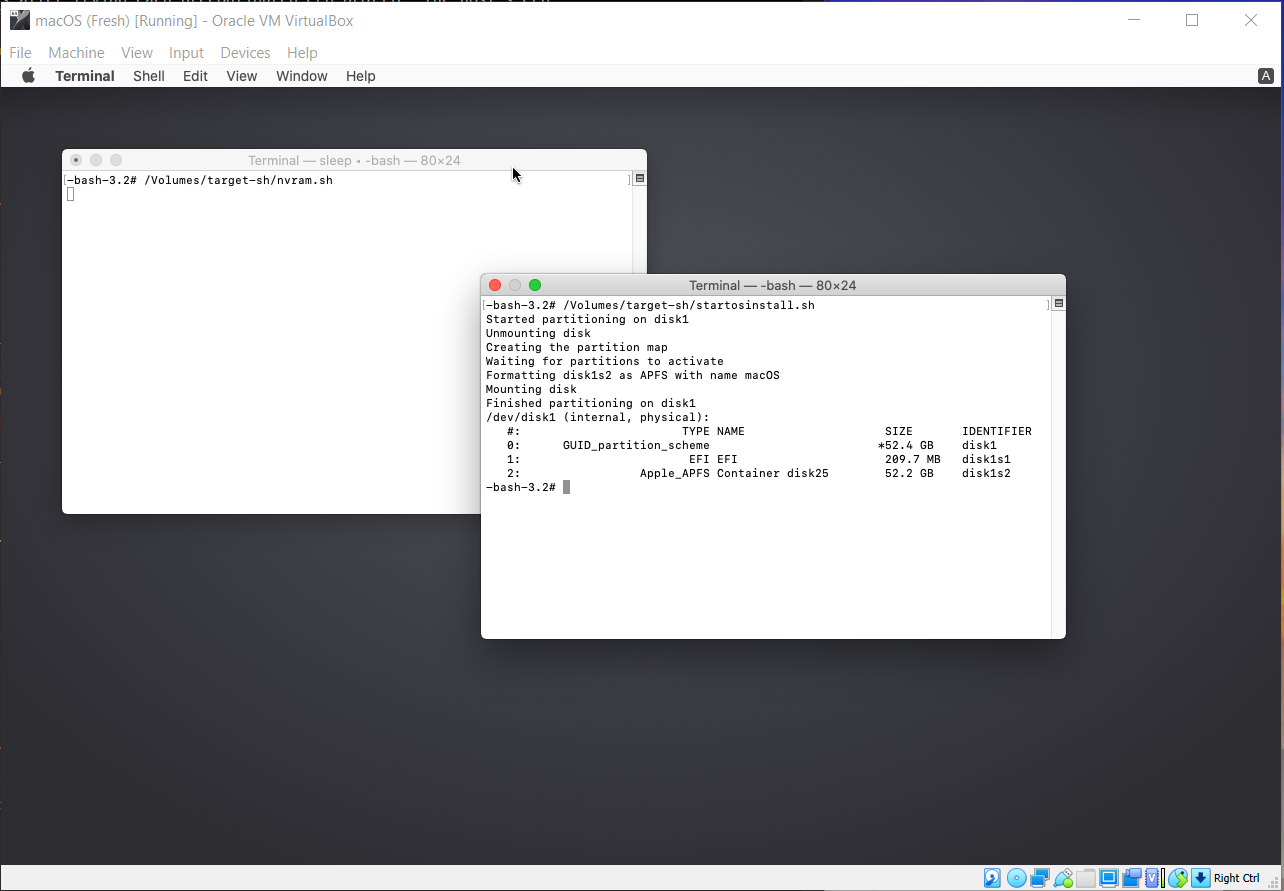Image resolution: width=1284 pixels, height=891 pixels.
Task: Click the Right Ctrl host key indicator
Action: [1238, 877]
